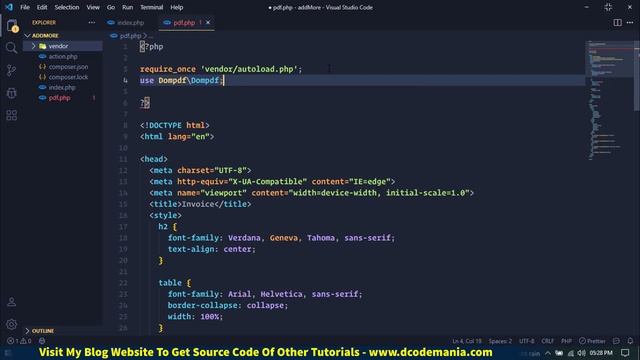Click the minimap code overview
This screenshot has width=640, height=360.
tap(609, 100)
